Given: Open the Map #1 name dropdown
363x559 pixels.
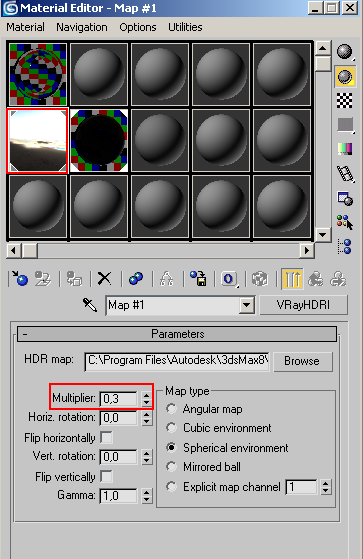Looking at the screenshot, I should click(247, 305).
